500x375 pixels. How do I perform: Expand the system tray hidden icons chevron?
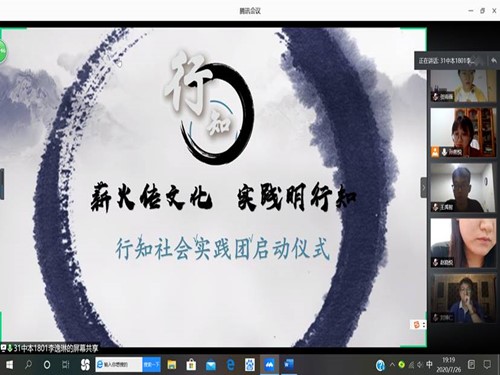pos(392,365)
